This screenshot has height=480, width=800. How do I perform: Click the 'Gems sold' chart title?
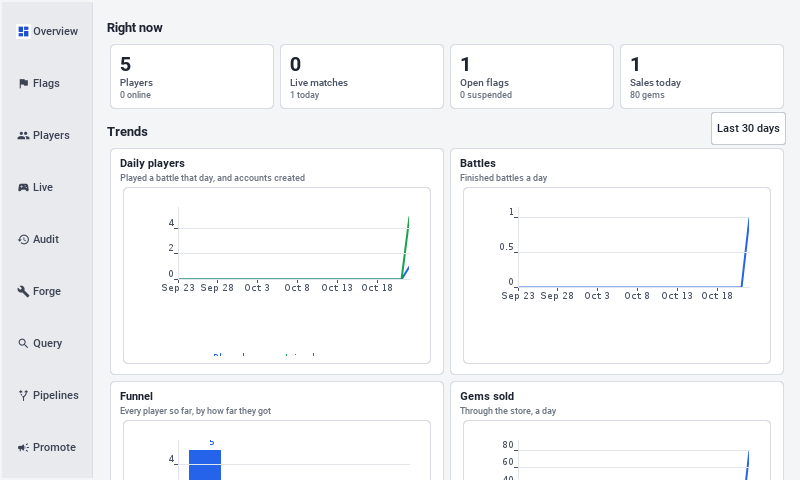point(487,396)
